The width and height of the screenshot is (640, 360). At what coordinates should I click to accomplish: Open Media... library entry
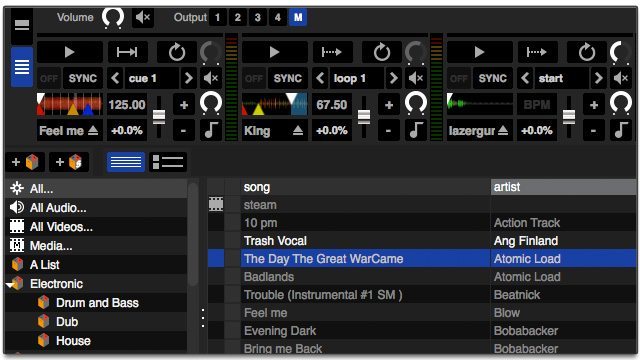(x=97, y=246)
